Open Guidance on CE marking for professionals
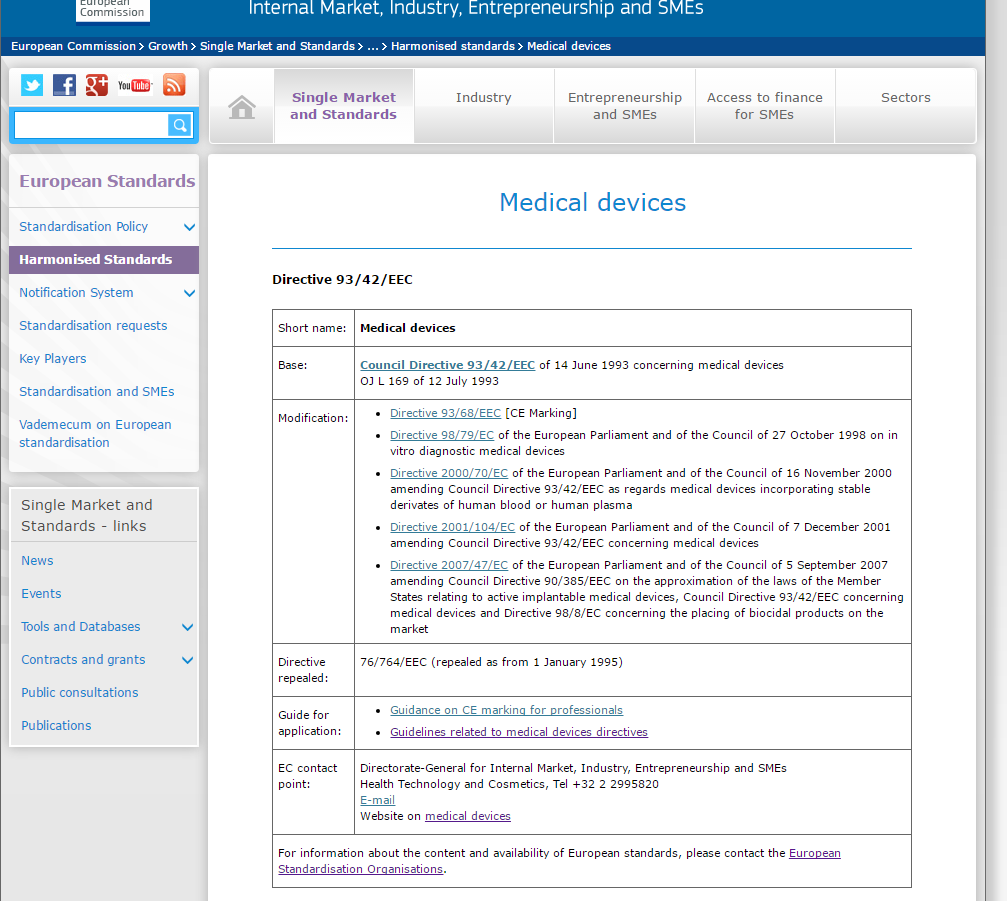 click(506, 710)
